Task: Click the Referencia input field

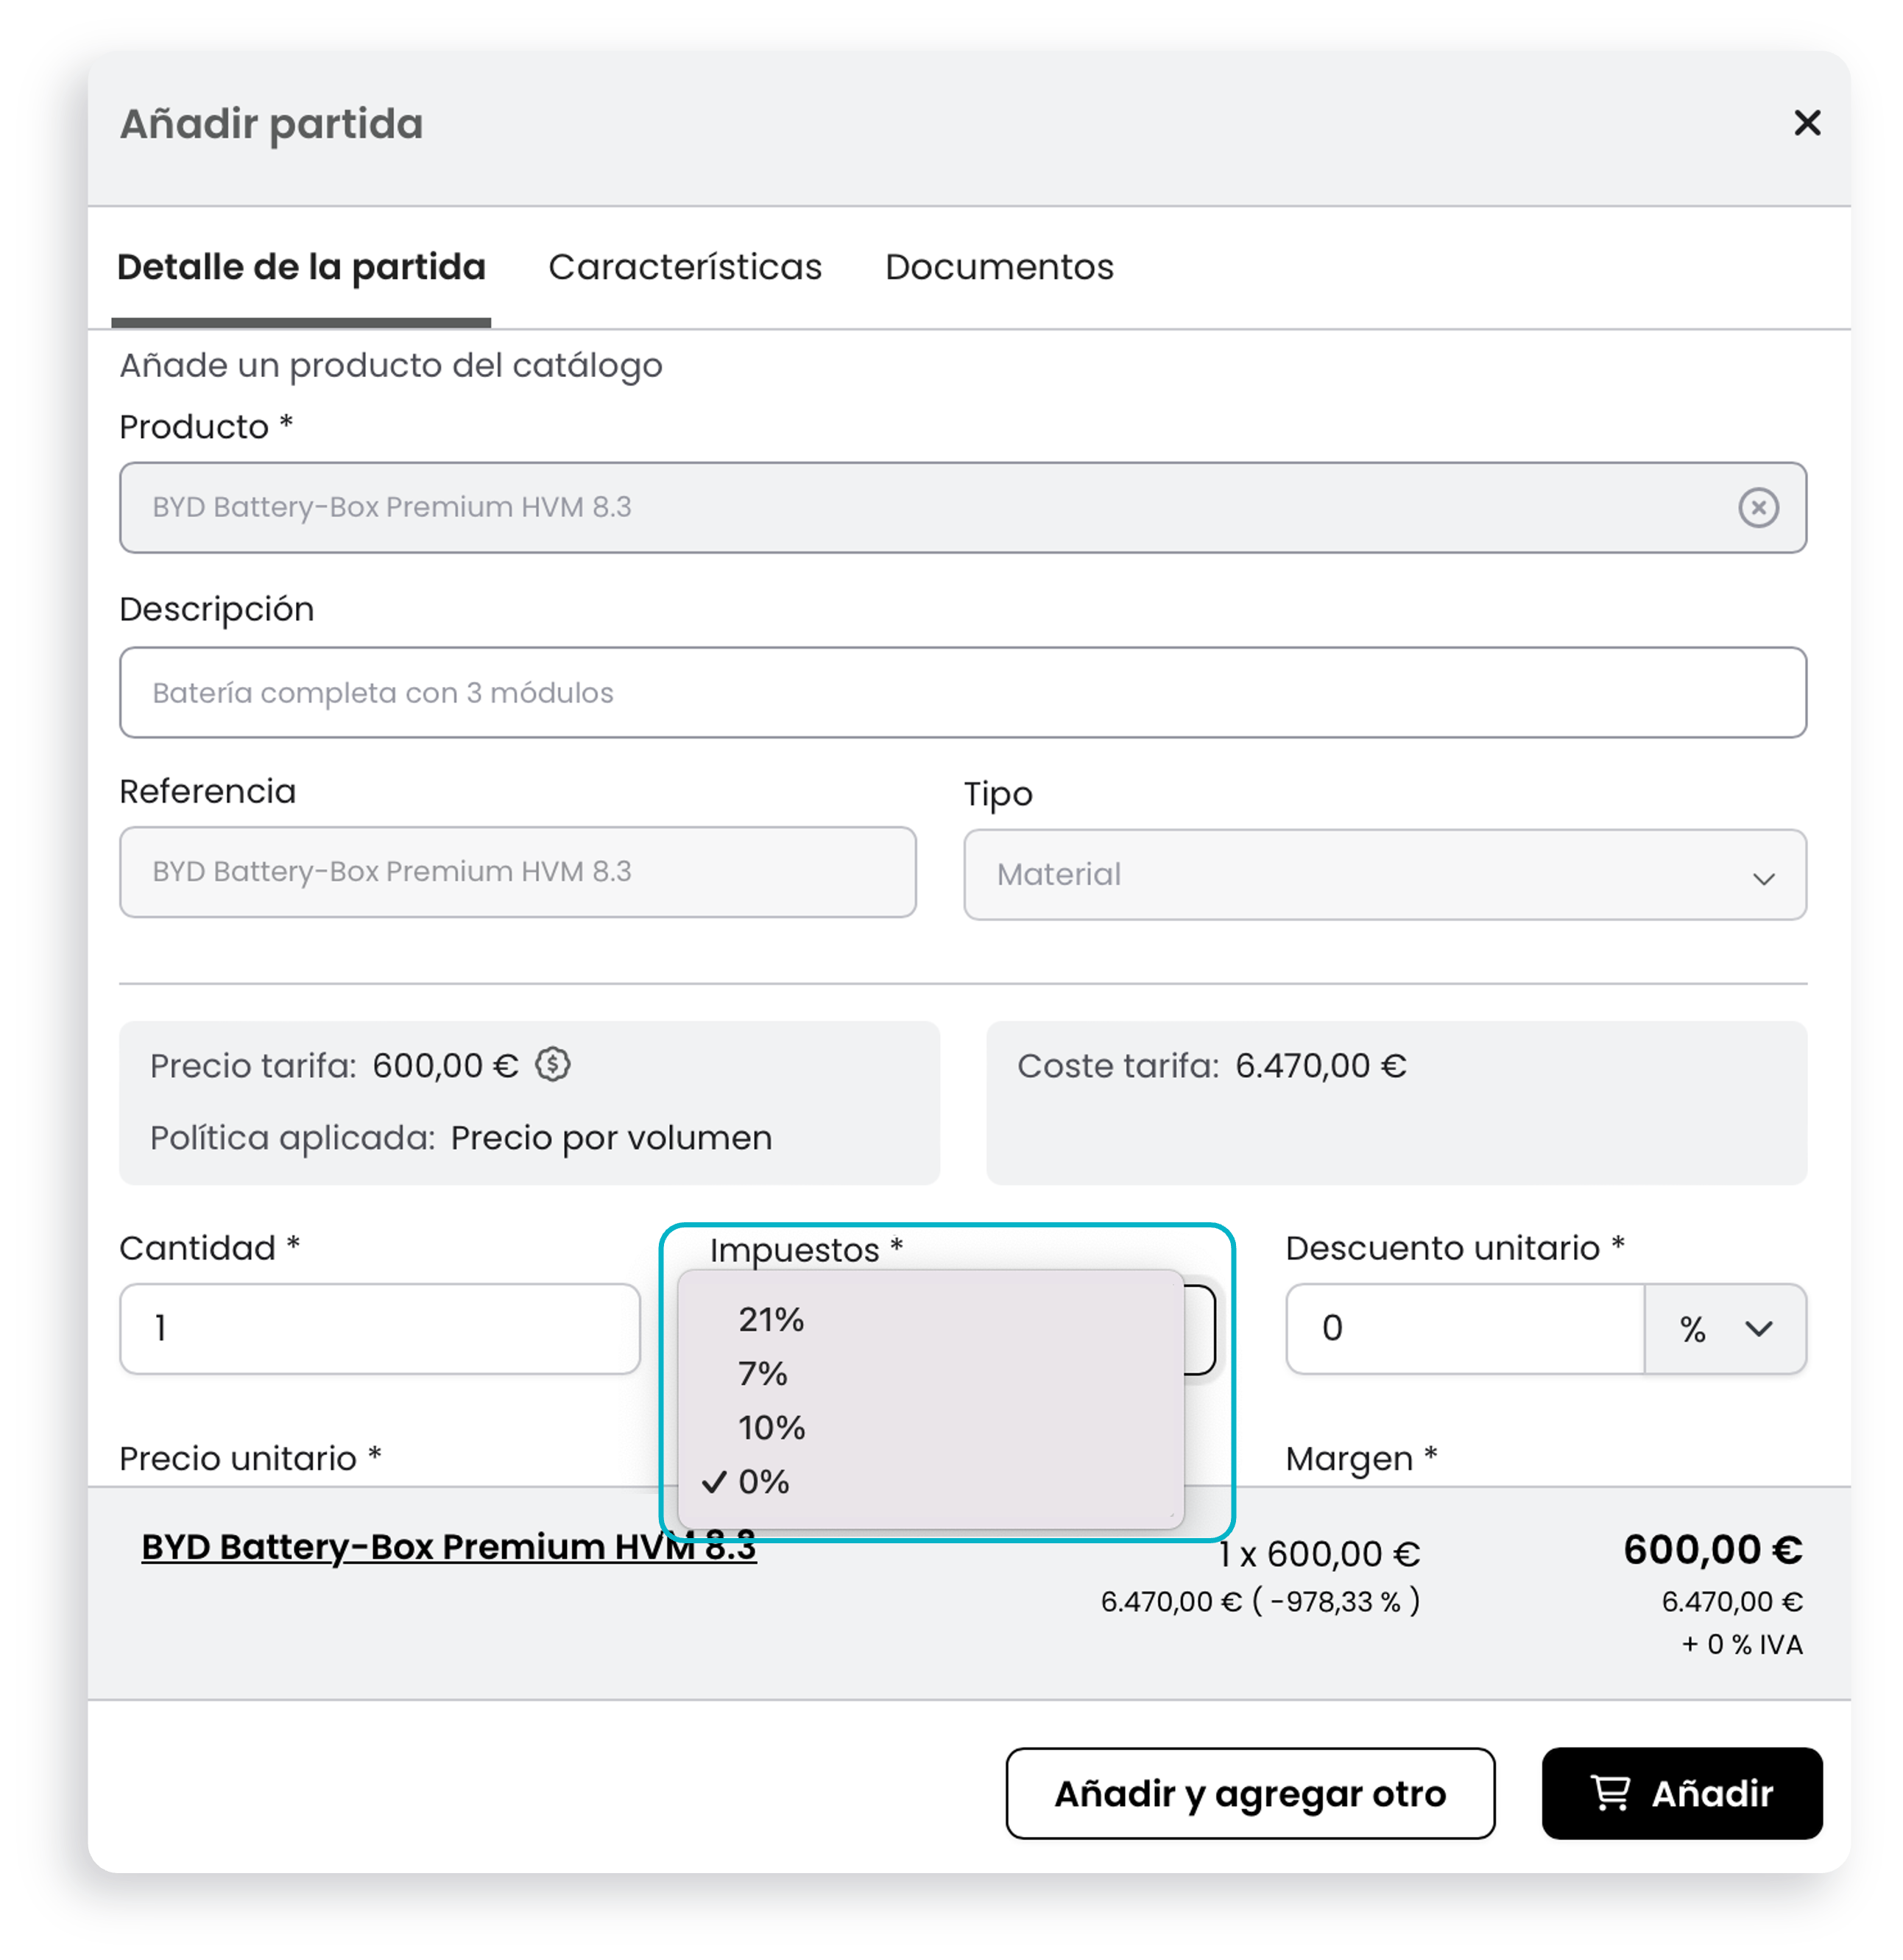Action: tap(517, 871)
